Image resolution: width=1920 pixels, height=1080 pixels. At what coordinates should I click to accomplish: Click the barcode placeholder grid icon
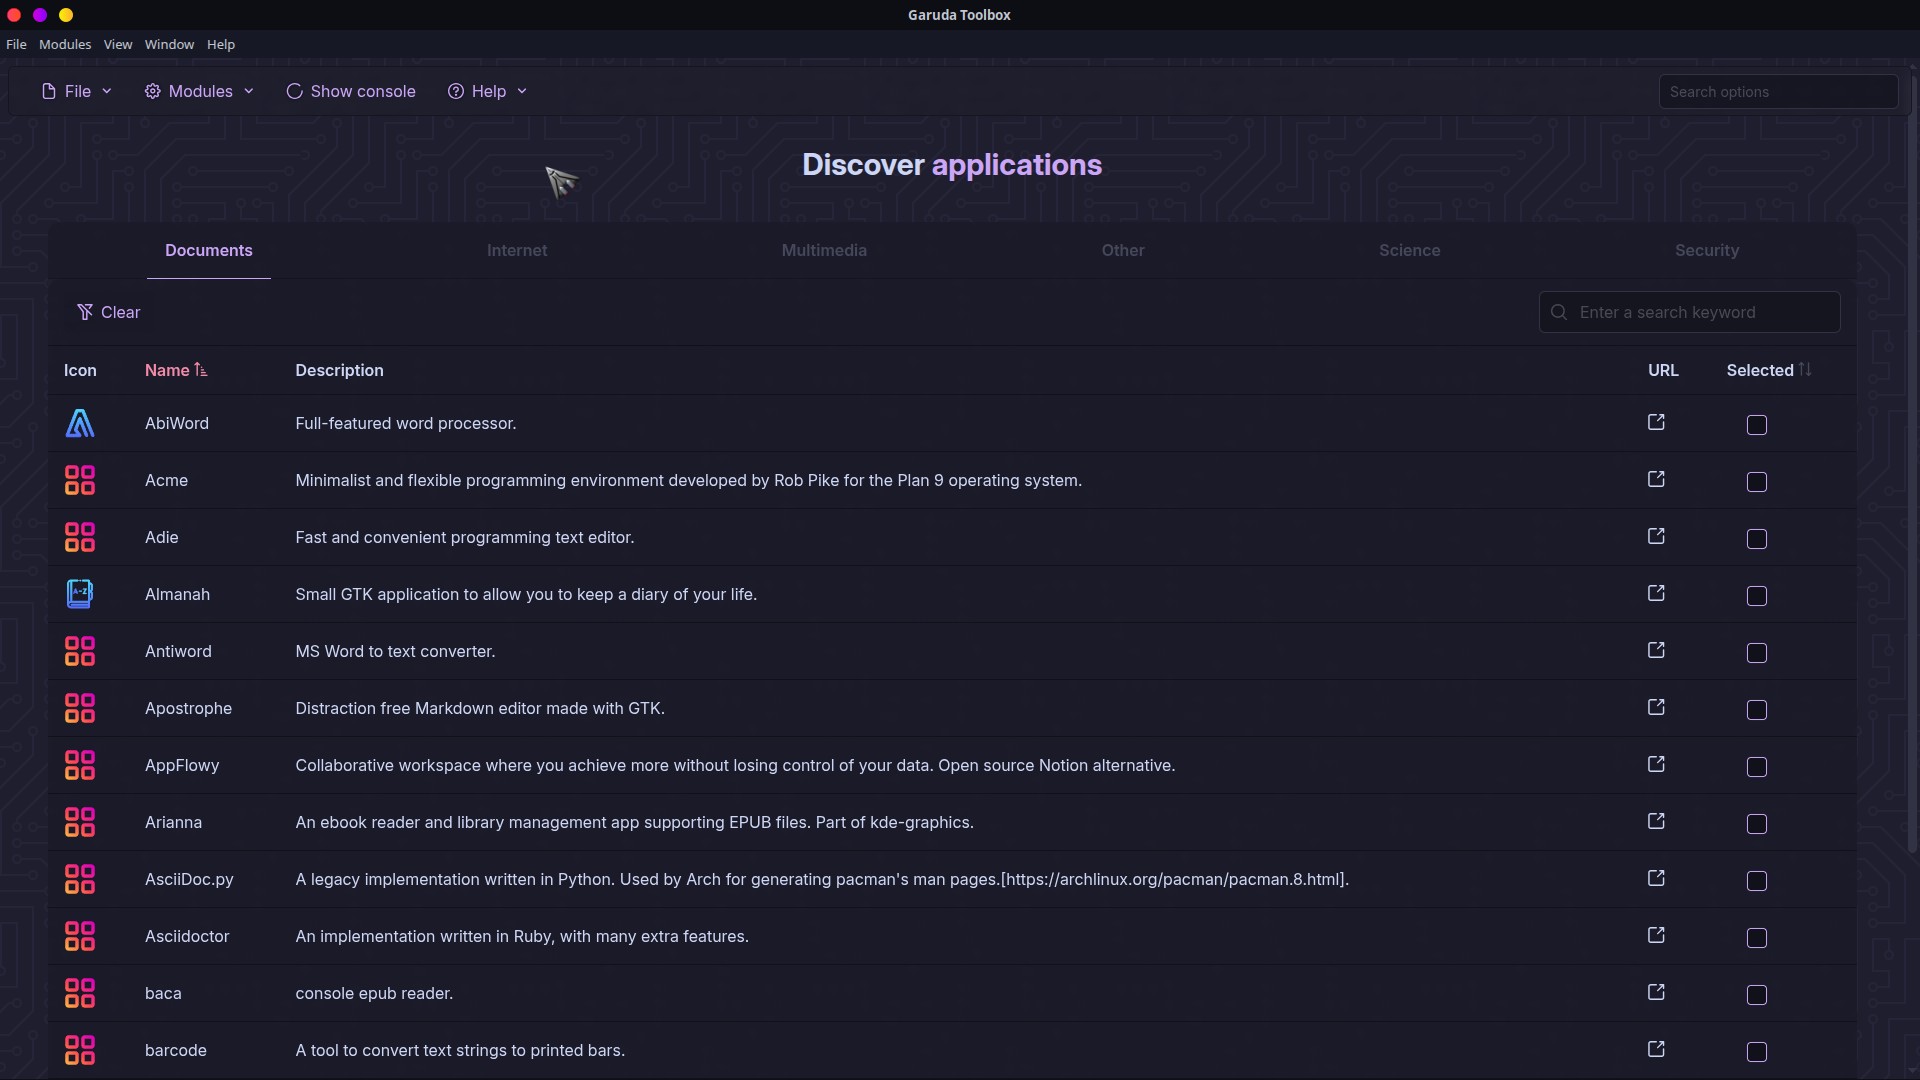[x=80, y=1050]
